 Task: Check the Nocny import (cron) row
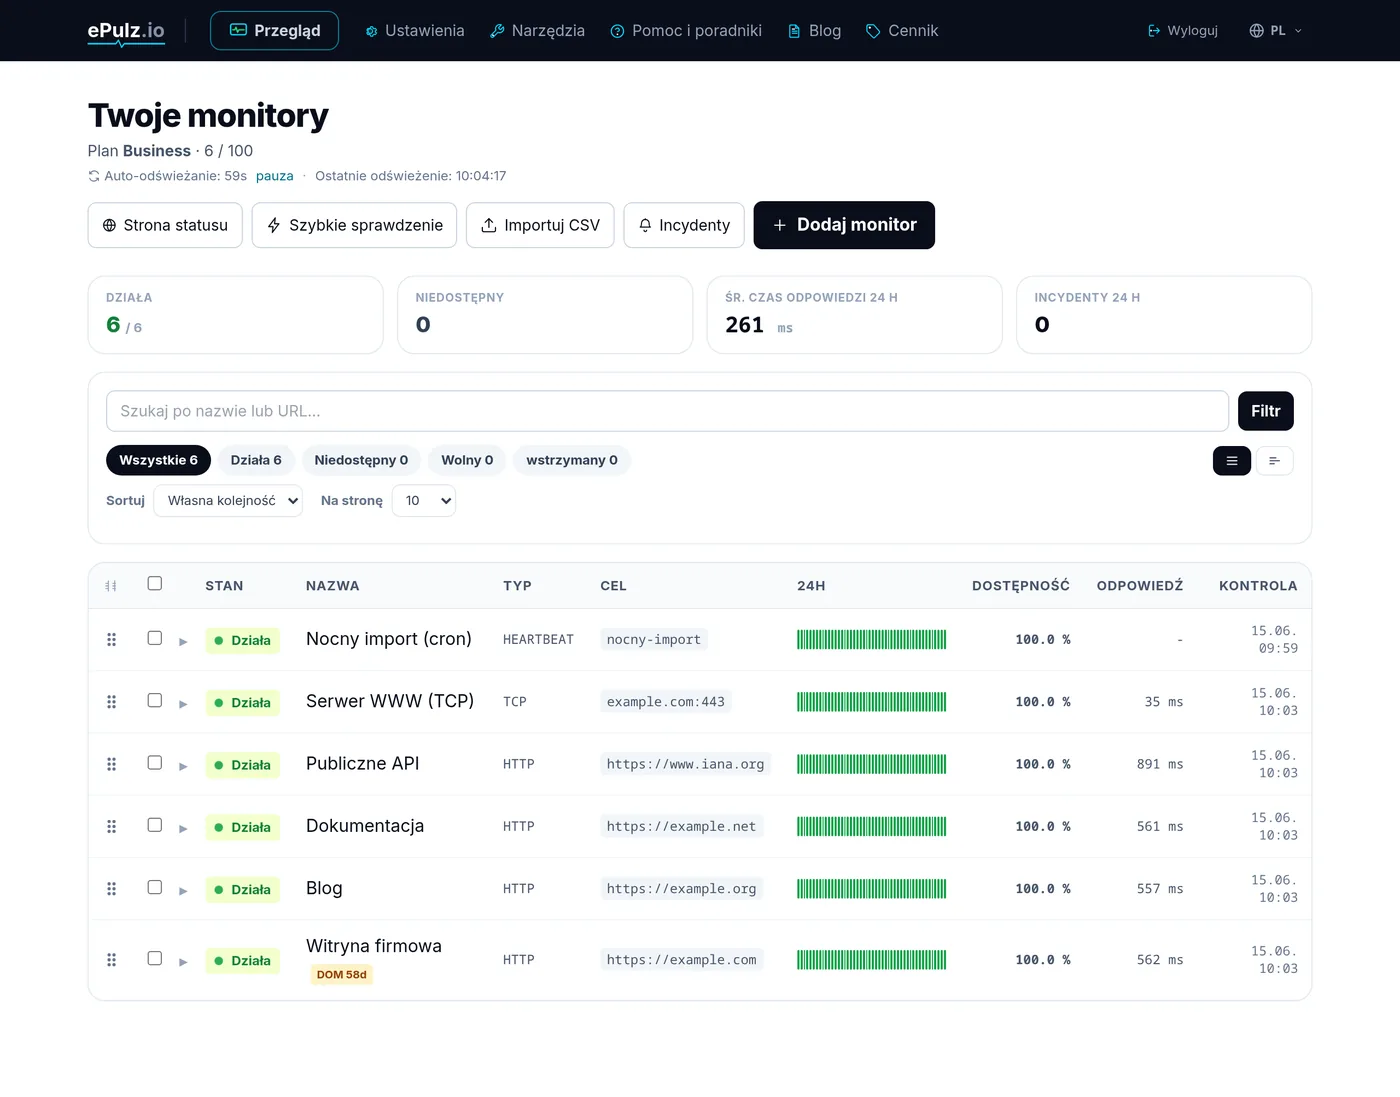pyautogui.click(x=155, y=638)
